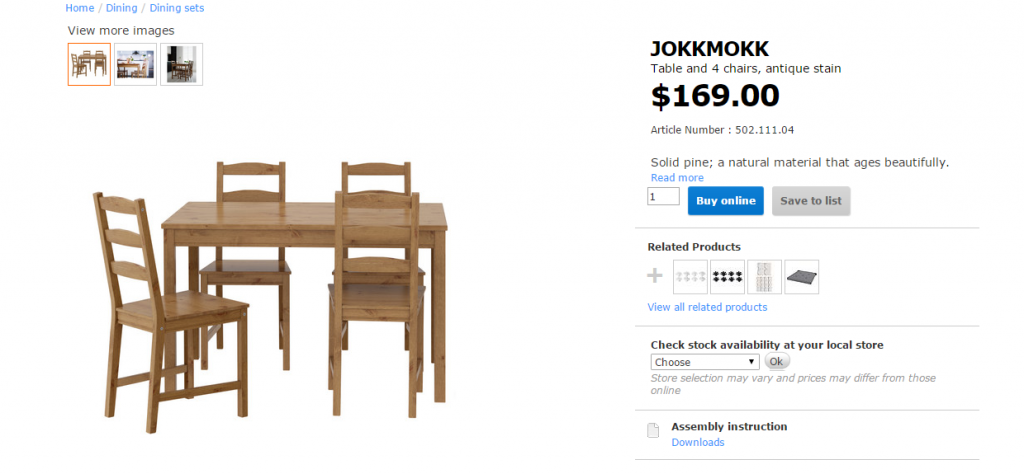This screenshot has width=1024, height=474.
Task: View the kitchen scene thumbnail image
Action: 135,64
